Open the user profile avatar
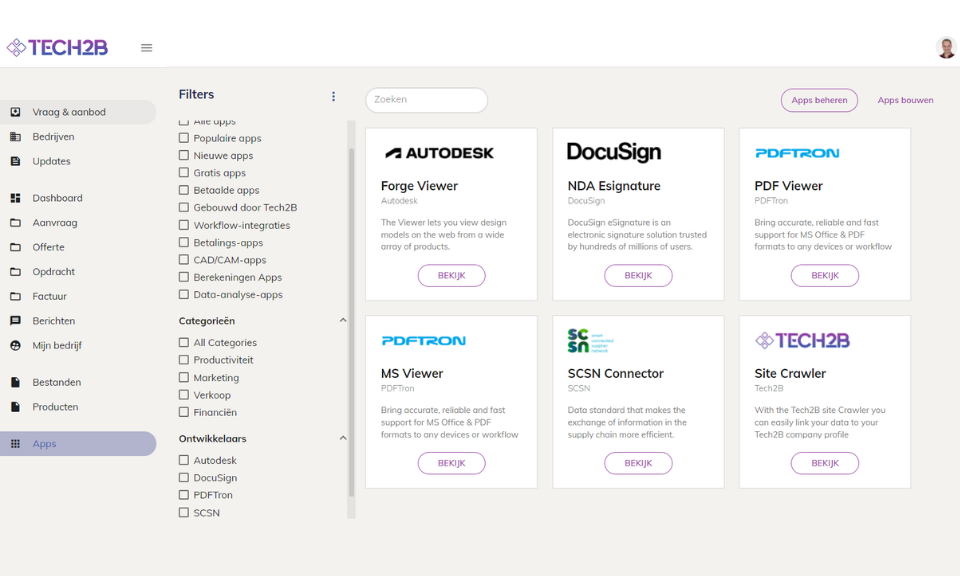This screenshot has width=960, height=576. click(x=945, y=47)
